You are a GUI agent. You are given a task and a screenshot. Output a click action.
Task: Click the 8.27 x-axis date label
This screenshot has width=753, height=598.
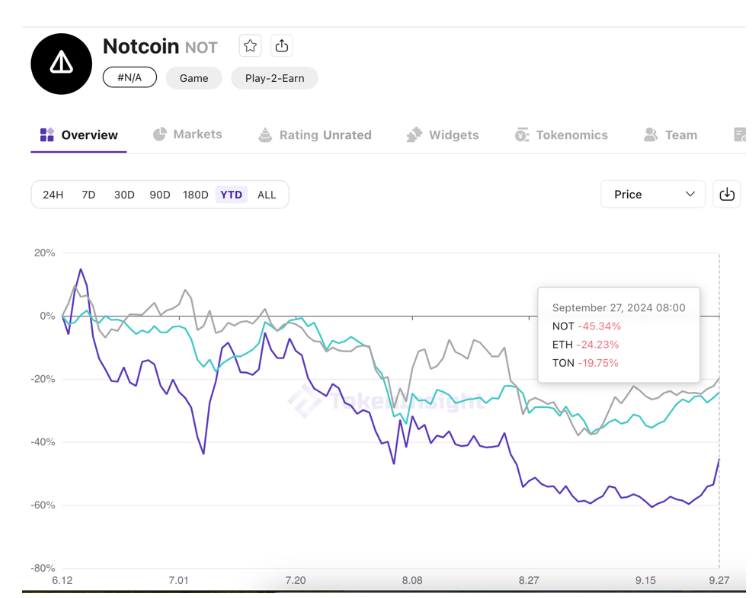(529, 580)
